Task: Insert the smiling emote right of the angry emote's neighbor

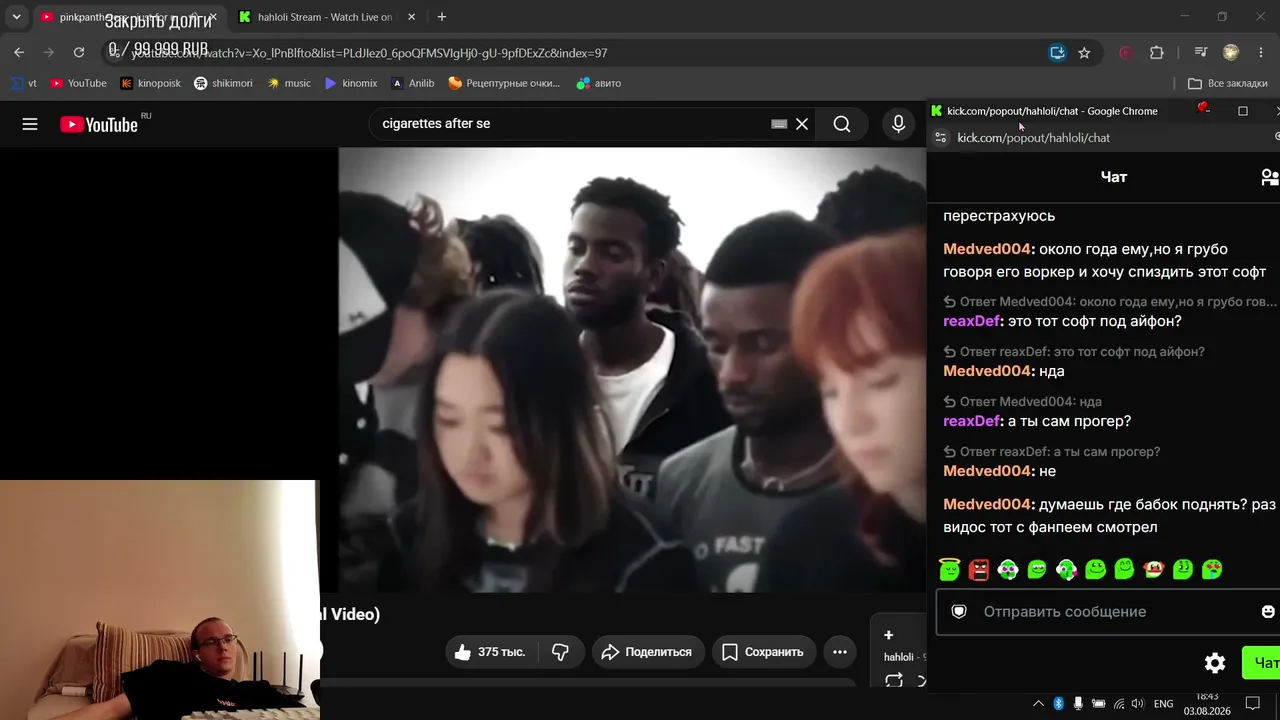Action: pyautogui.click(x=1037, y=569)
